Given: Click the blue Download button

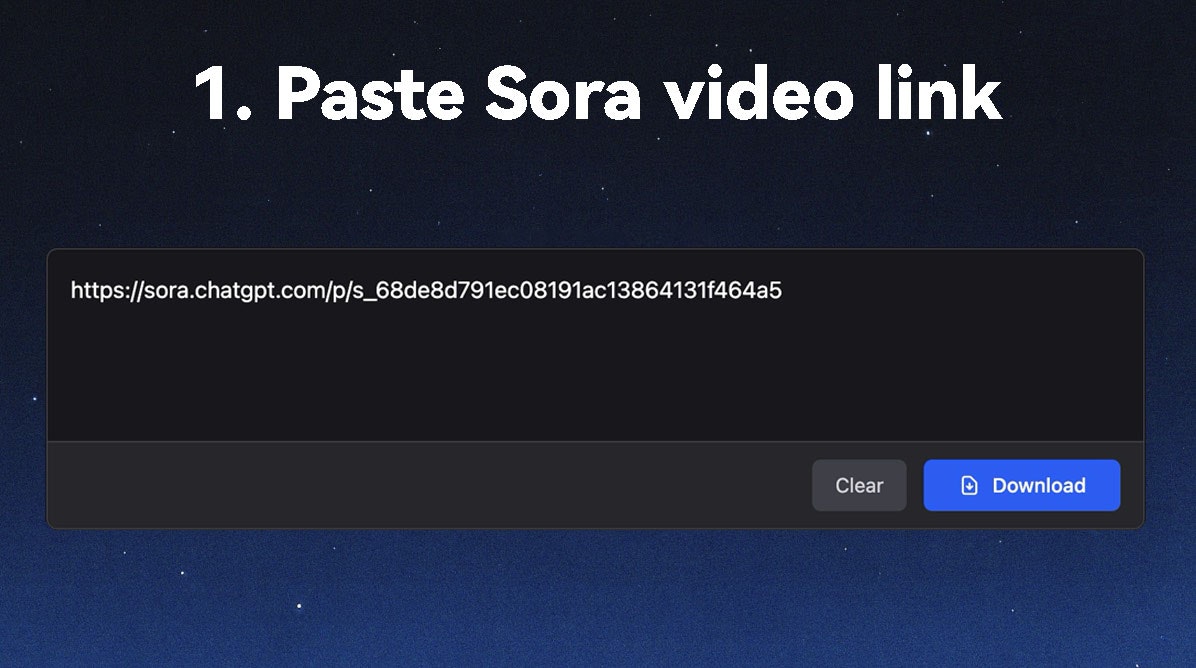Looking at the screenshot, I should (x=1021, y=485).
